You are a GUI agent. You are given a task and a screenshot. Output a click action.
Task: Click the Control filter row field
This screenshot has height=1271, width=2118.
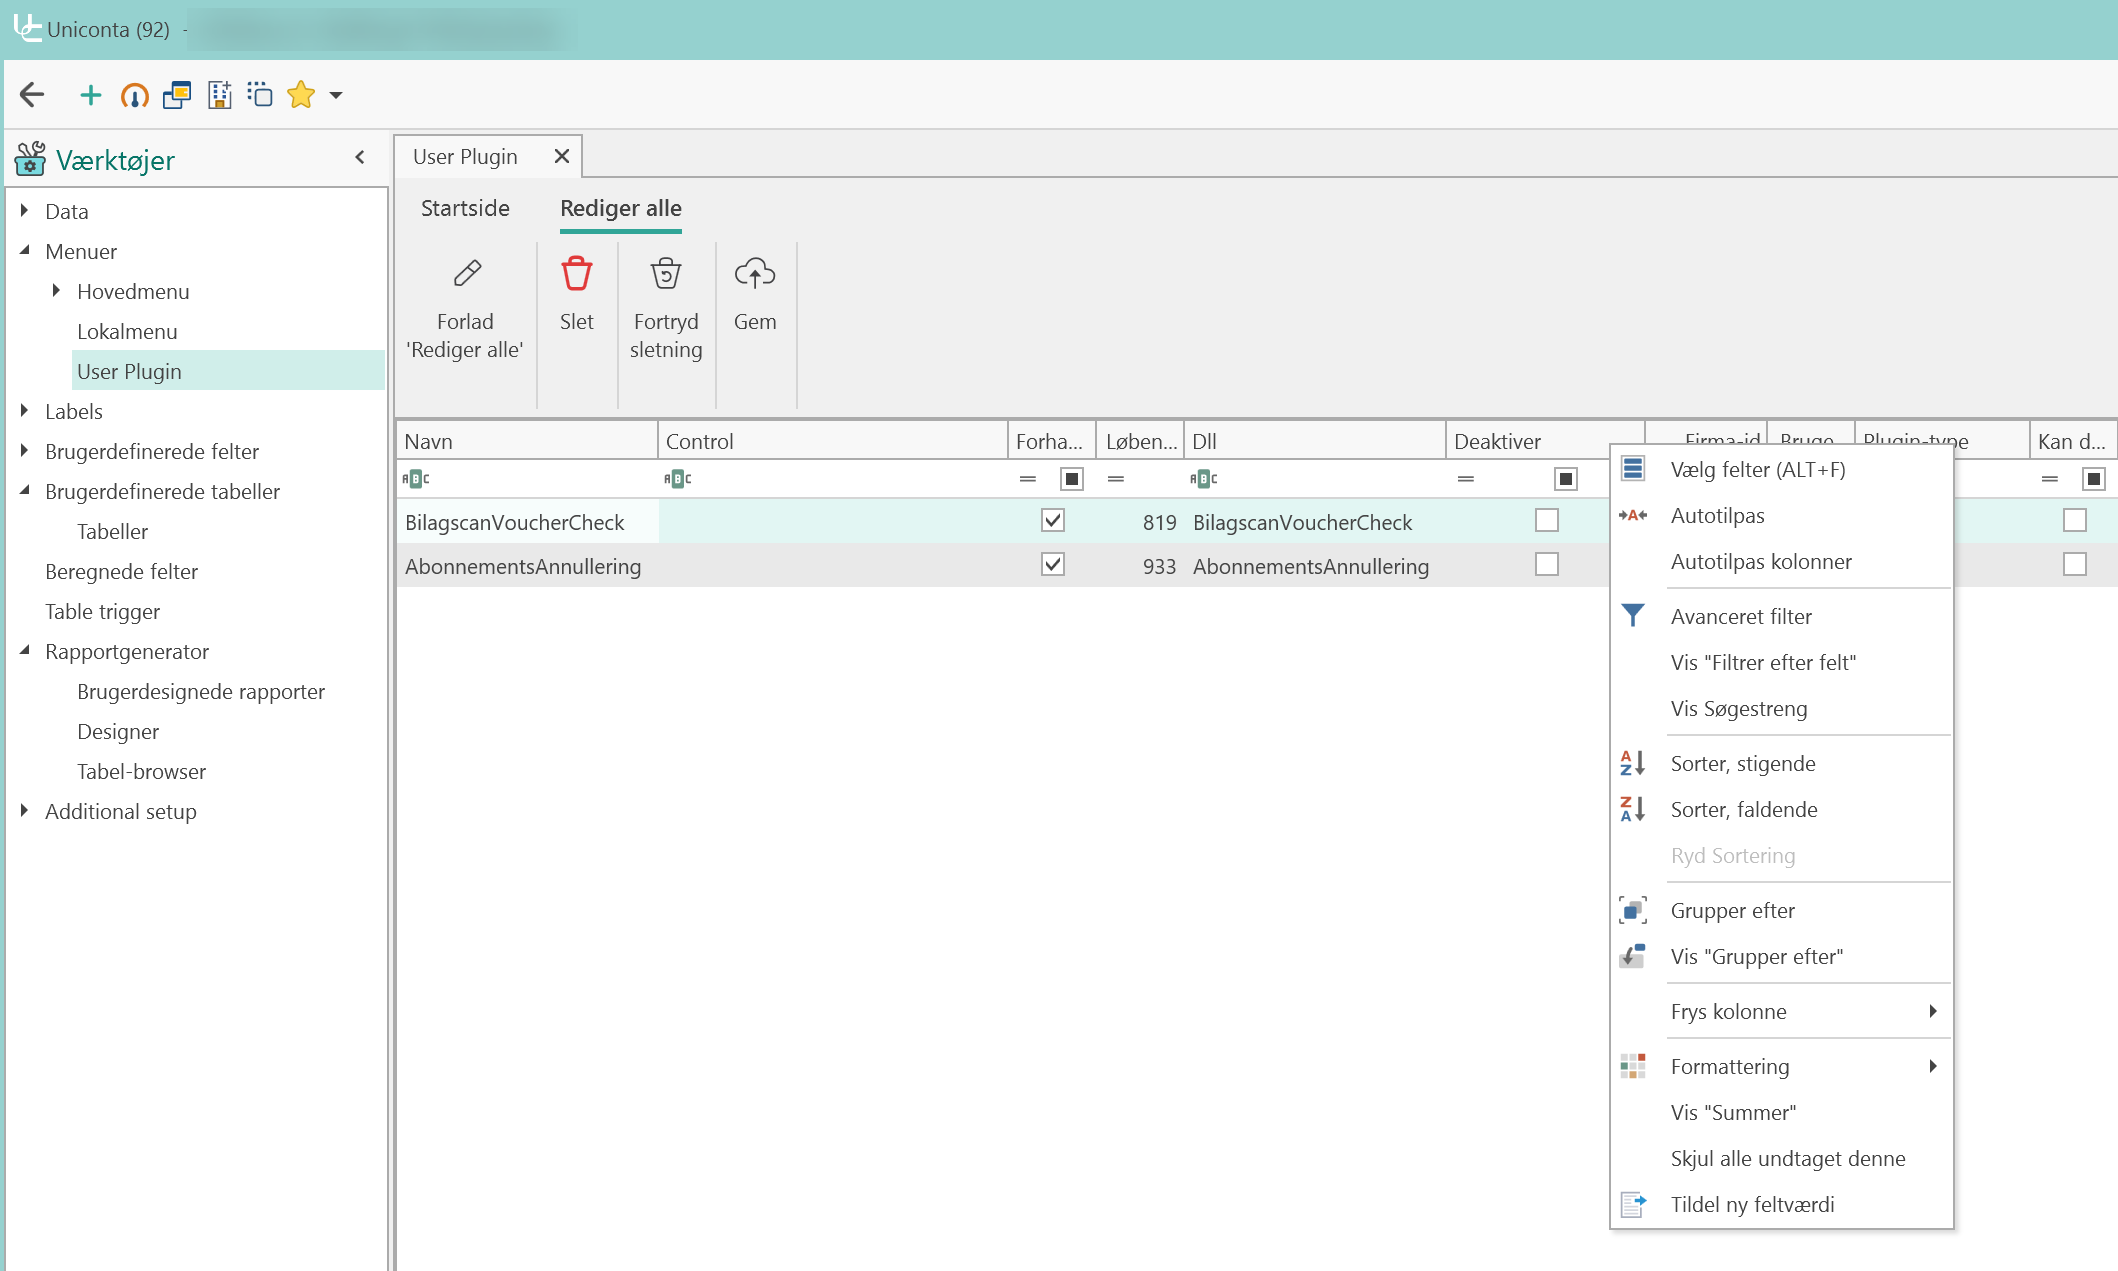point(833,479)
